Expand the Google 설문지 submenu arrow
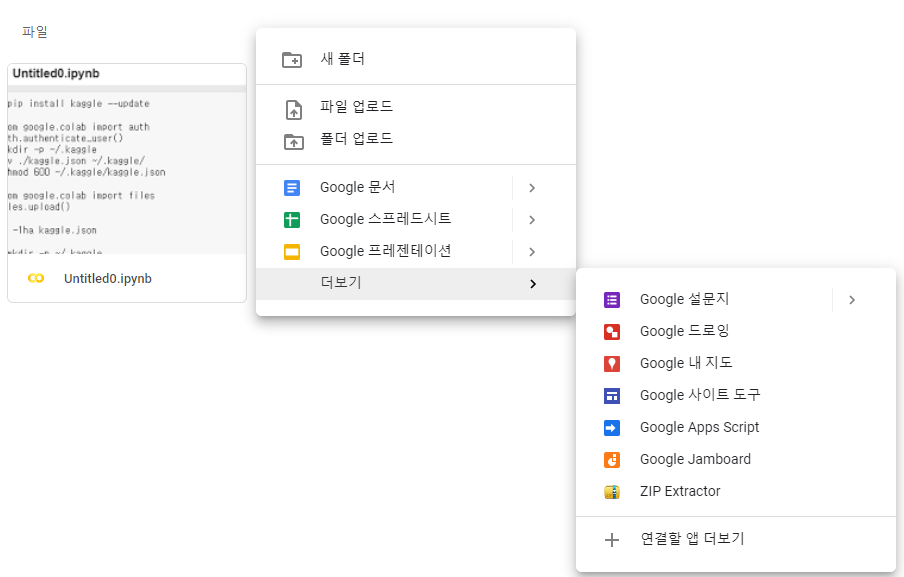Image resolution: width=904 pixels, height=577 pixels. 851,298
